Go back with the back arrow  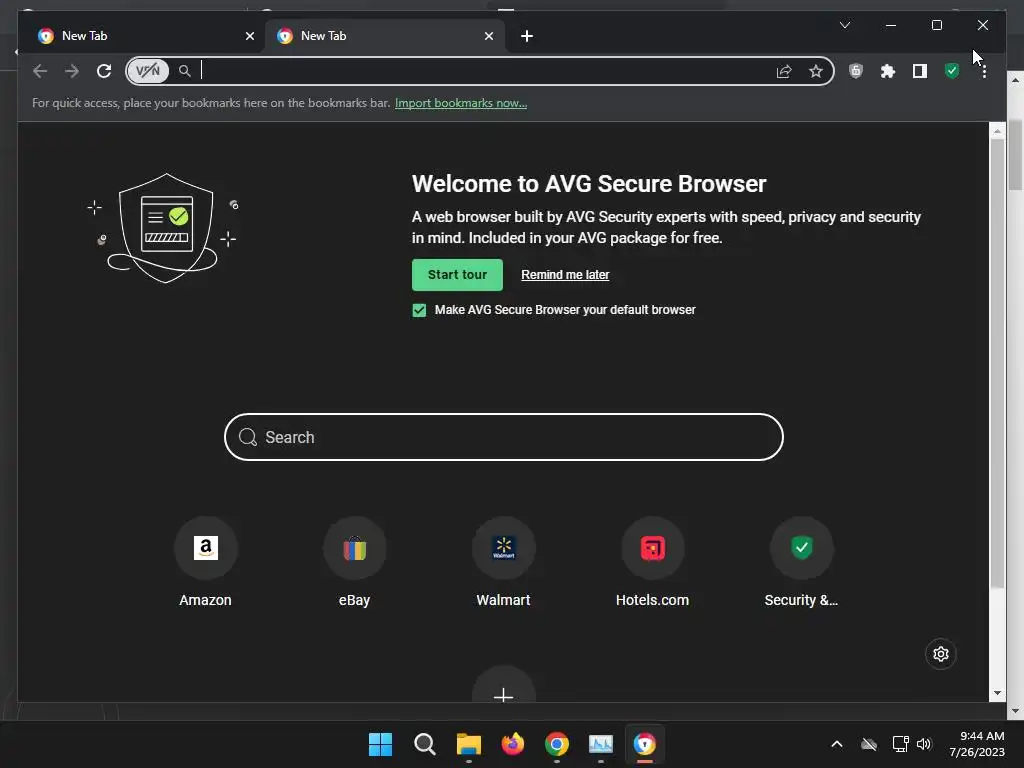pos(40,71)
